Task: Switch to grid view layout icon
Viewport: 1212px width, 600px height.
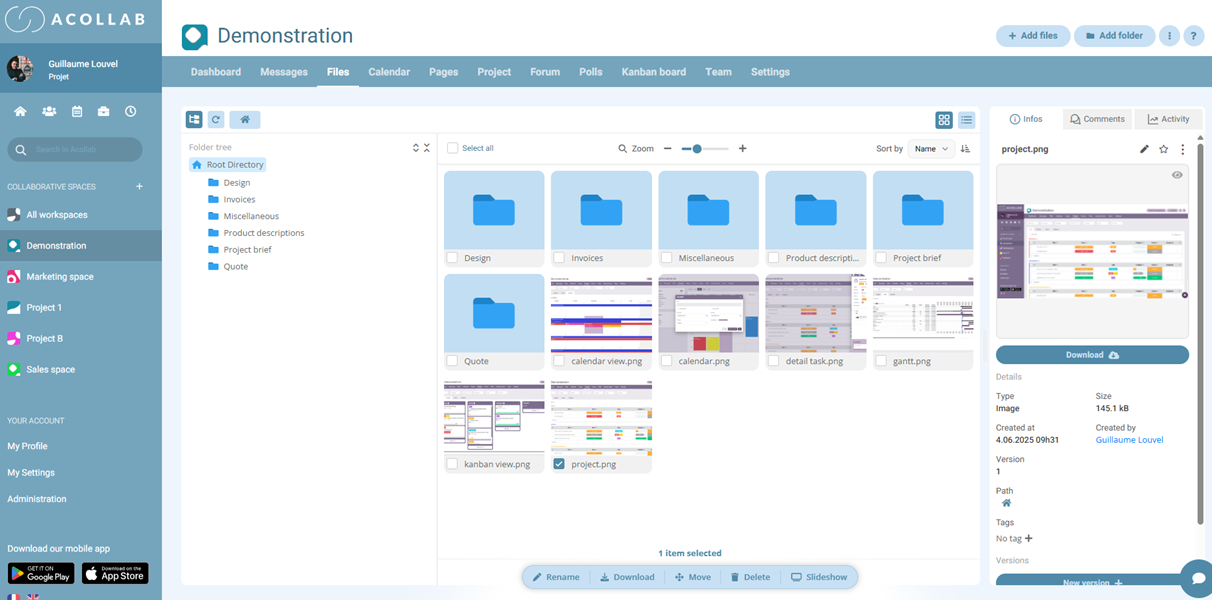Action: pos(944,120)
